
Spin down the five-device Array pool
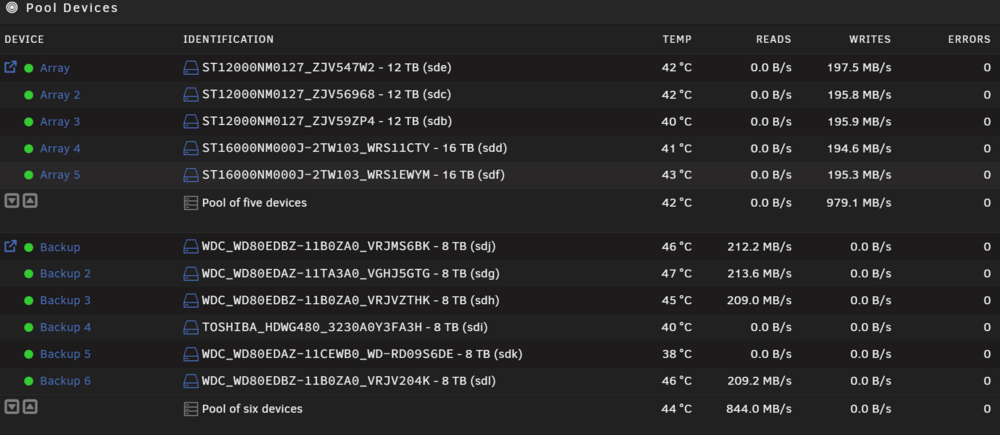[11, 201]
